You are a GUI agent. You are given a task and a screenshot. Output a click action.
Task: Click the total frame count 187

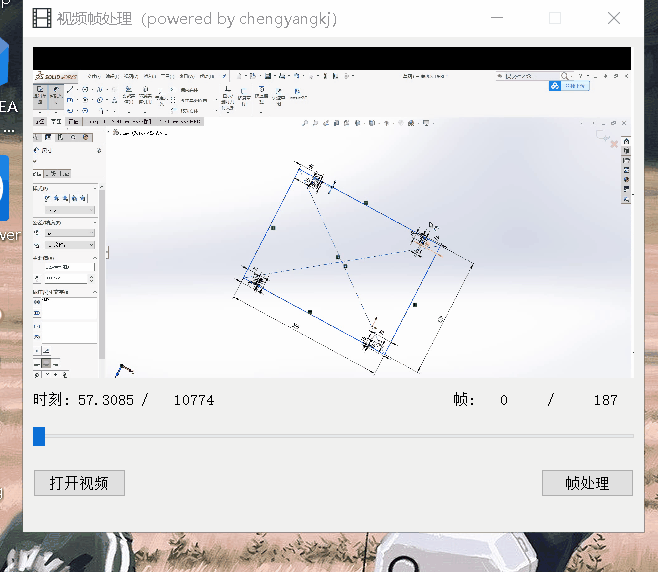click(606, 400)
